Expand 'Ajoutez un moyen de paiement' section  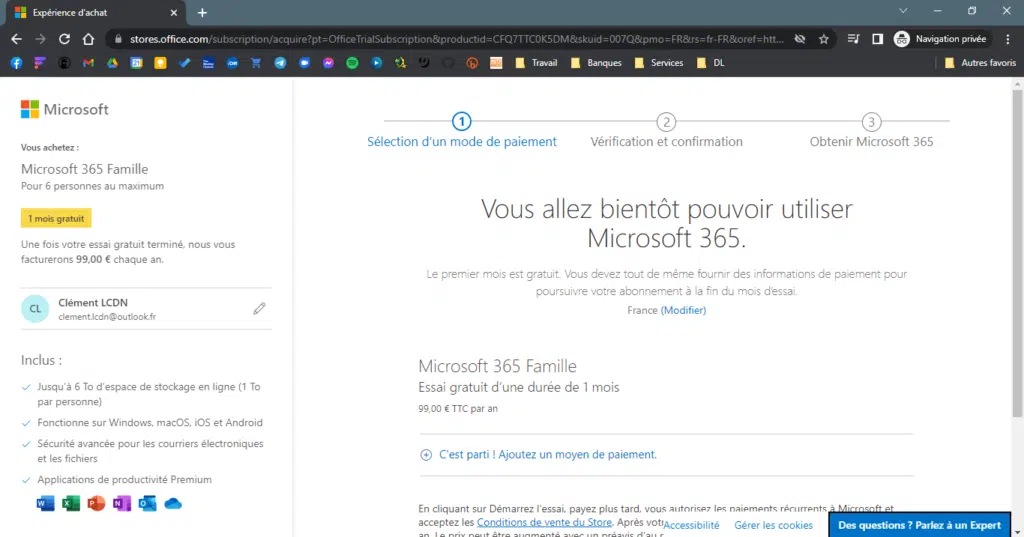(x=538, y=455)
